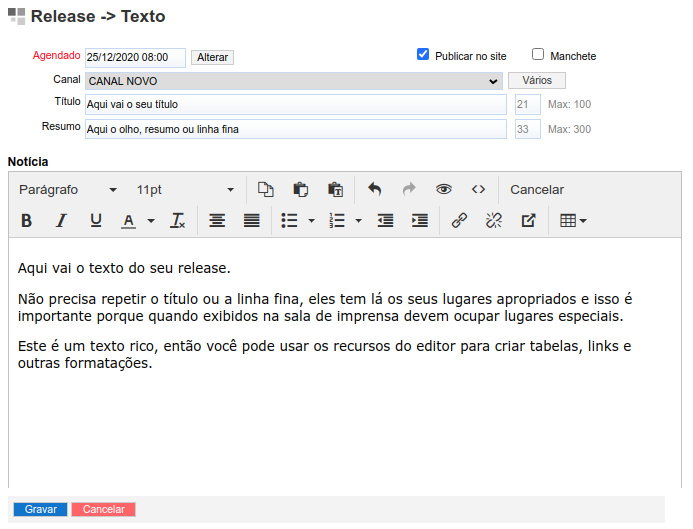Justify the text alignment
Screen dimensions: 693x529
tap(251, 221)
